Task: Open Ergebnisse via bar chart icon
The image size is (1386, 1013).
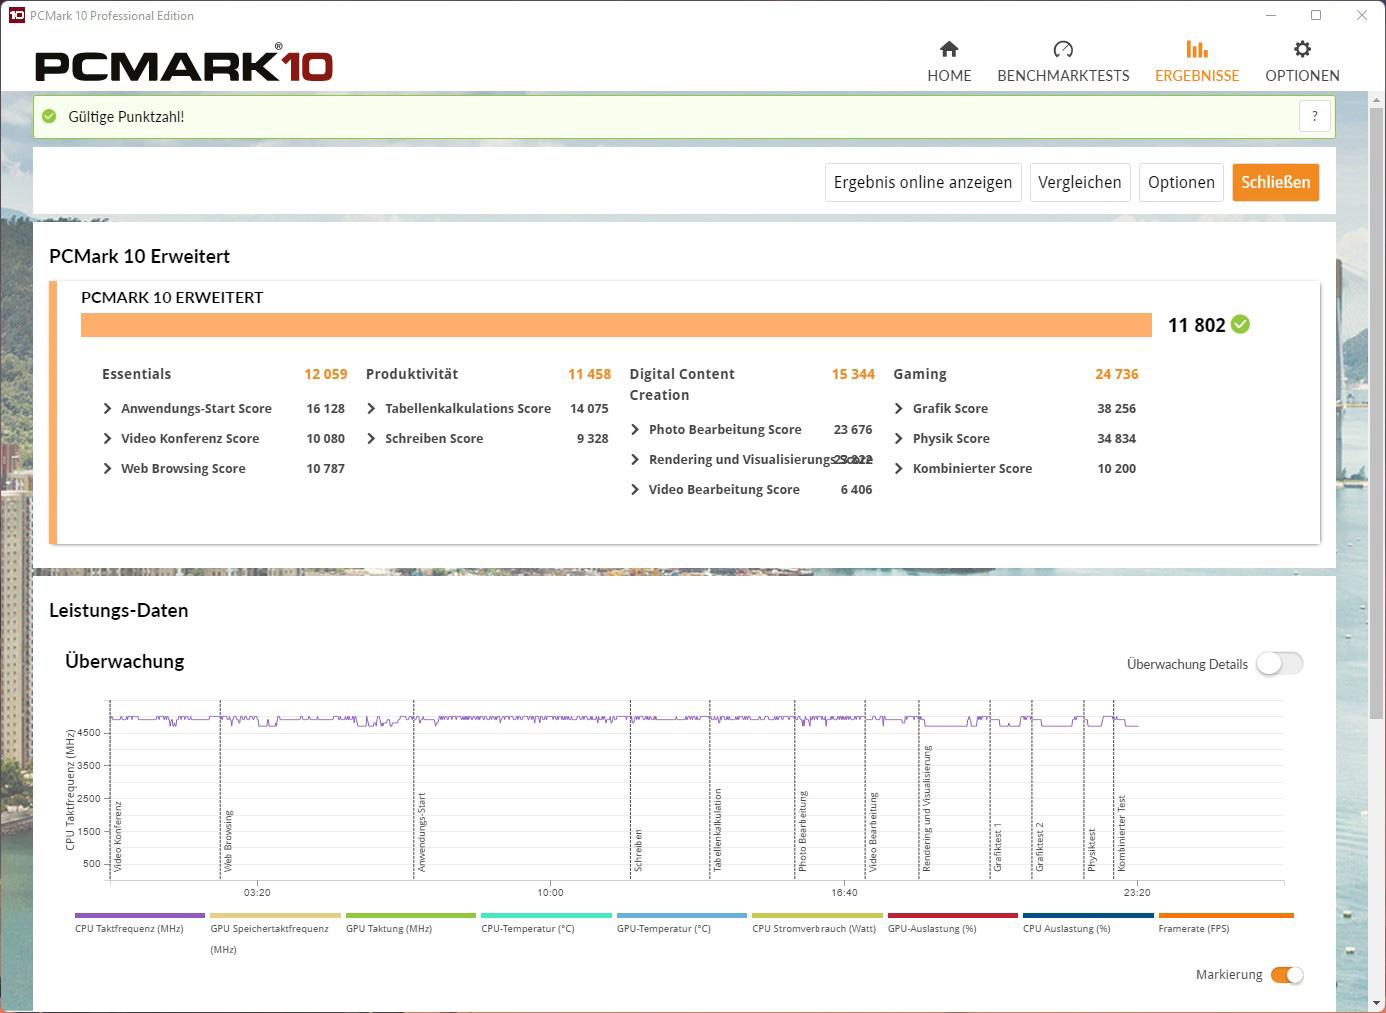Action: click(x=1197, y=49)
